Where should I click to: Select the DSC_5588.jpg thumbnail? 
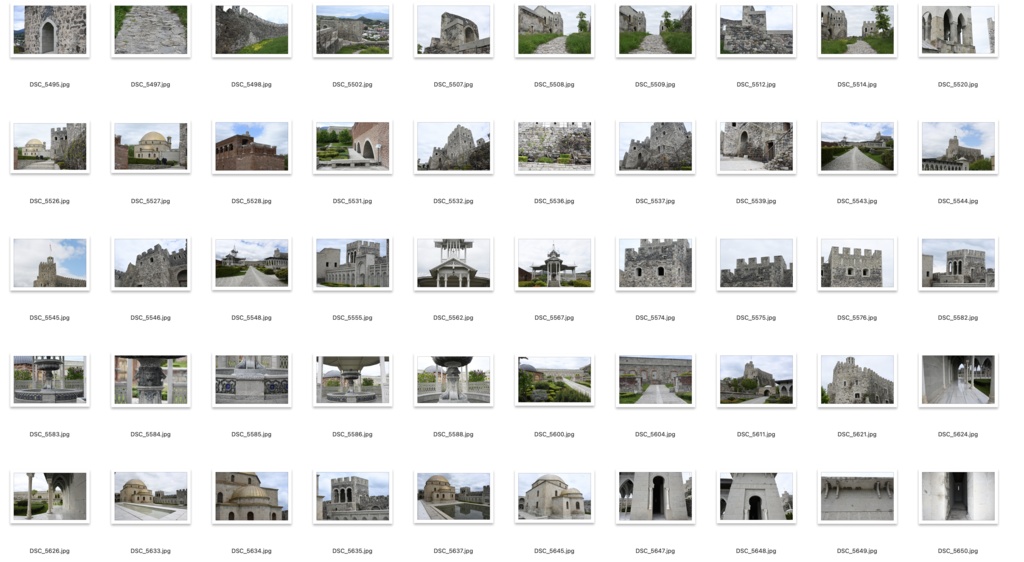[453, 380]
